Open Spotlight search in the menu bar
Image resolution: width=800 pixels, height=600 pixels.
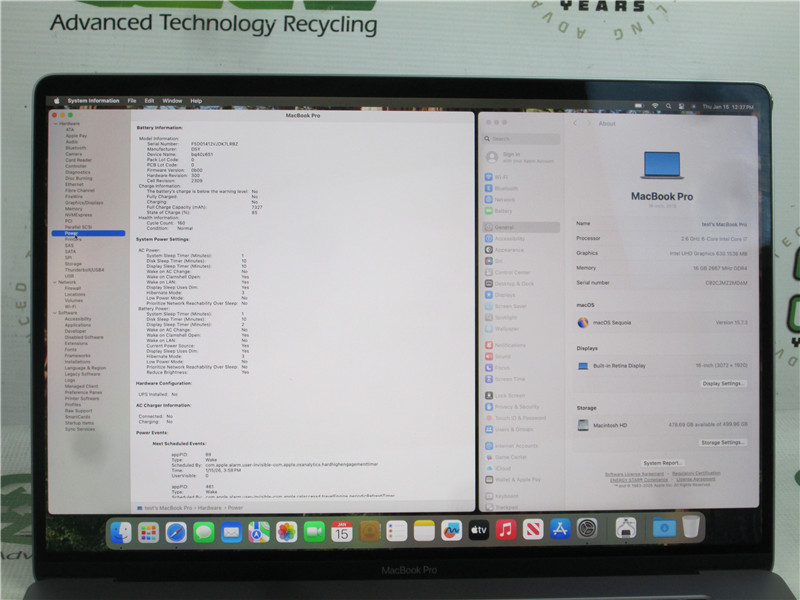(668, 106)
